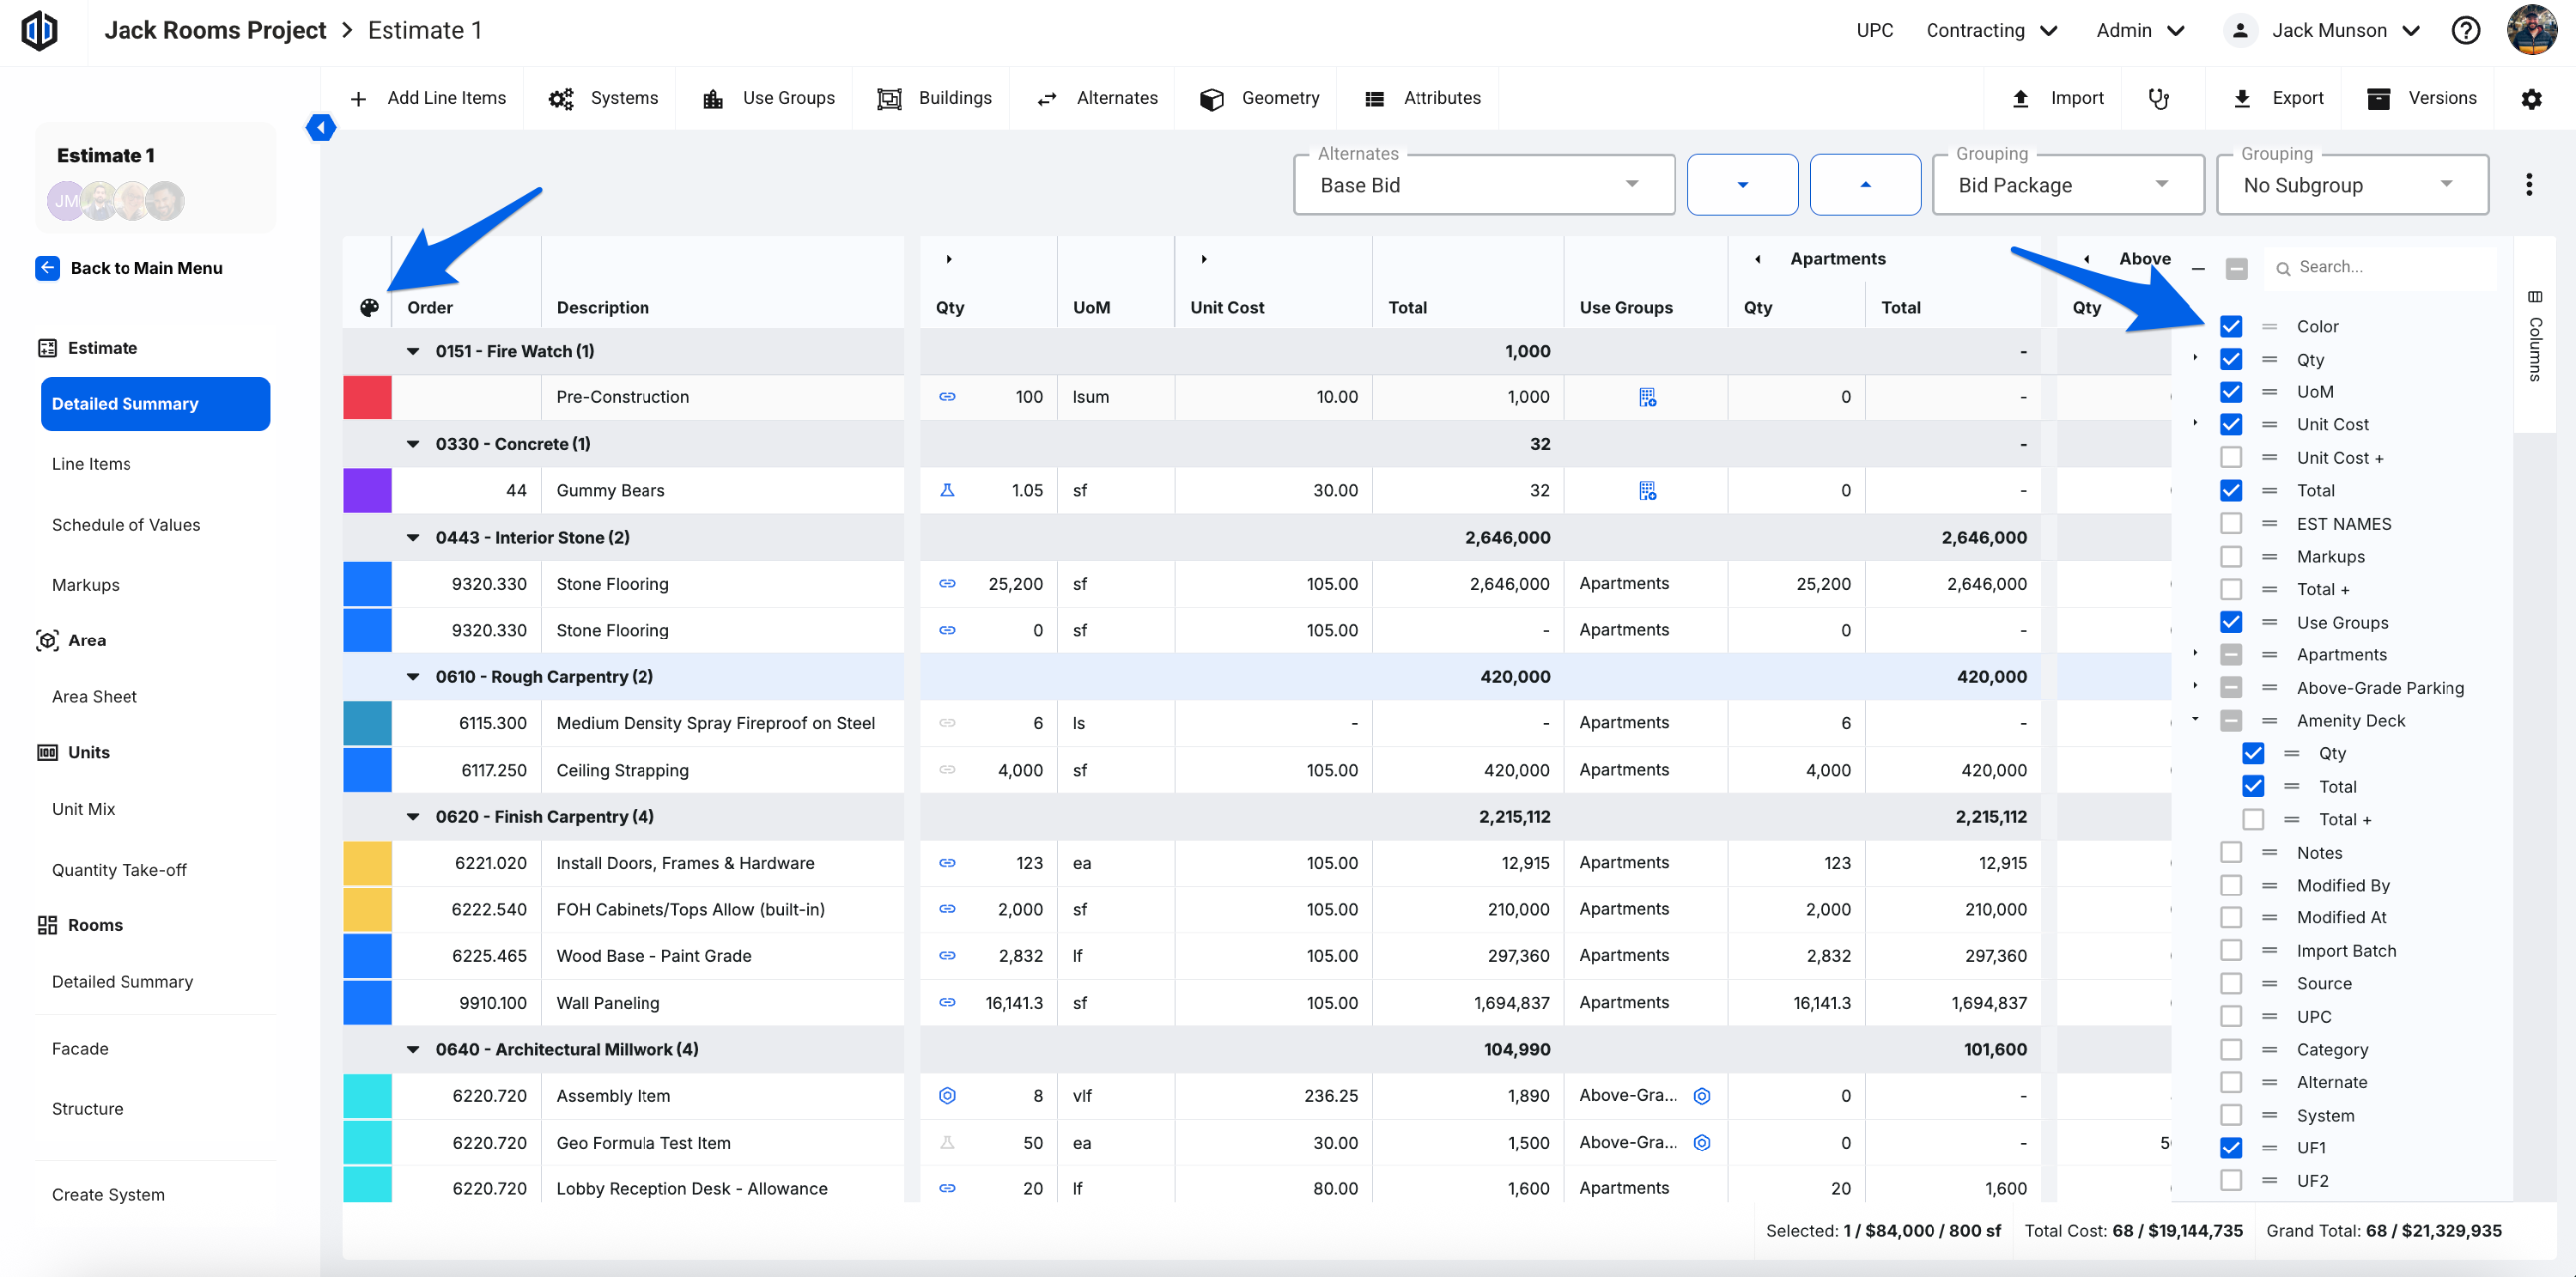Open the Geometry toolbar icon
The height and width of the screenshot is (1277, 2576).
[1211, 99]
